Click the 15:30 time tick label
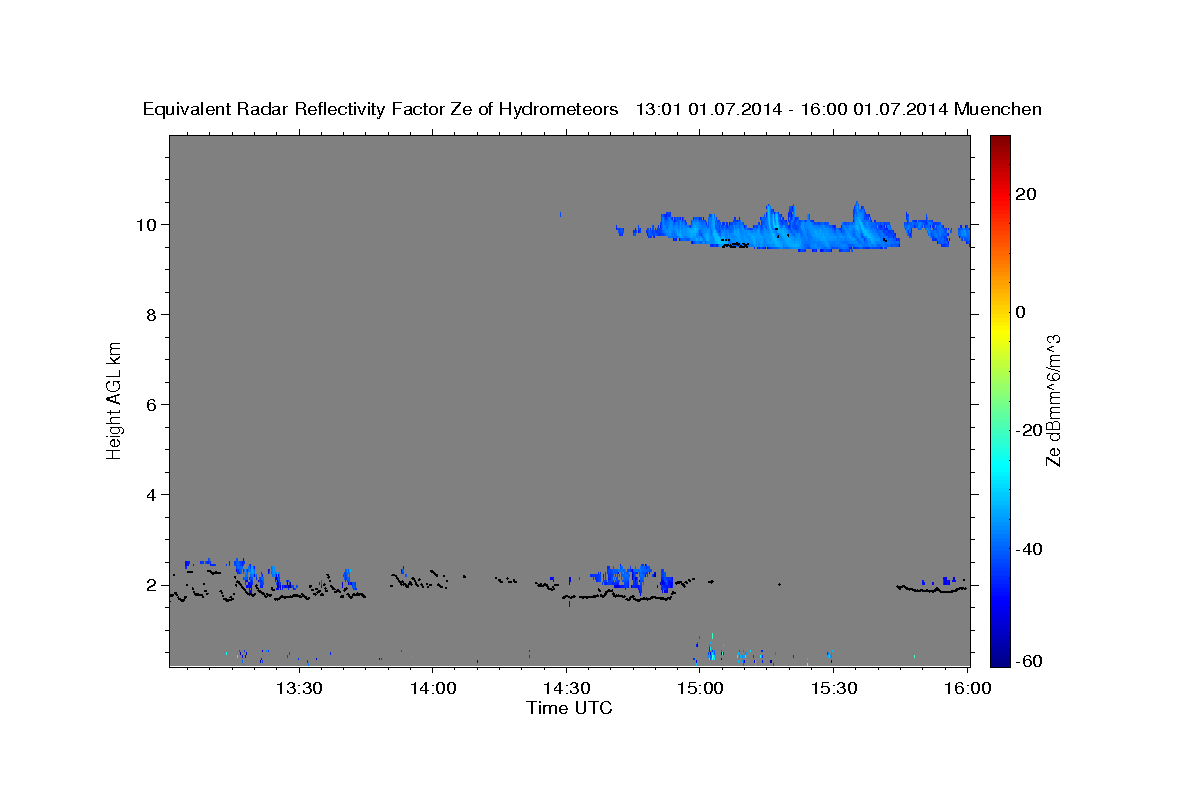The image size is (1200, 800). point(833,688)
